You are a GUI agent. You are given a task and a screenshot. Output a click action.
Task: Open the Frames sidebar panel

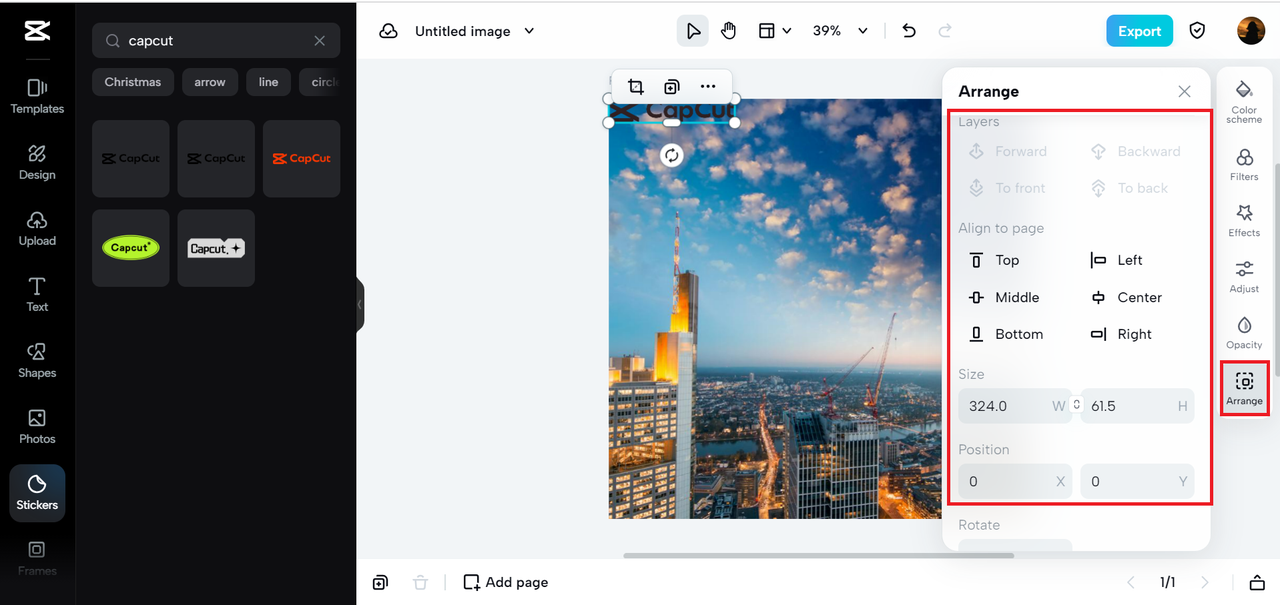[x=37, y=558]
